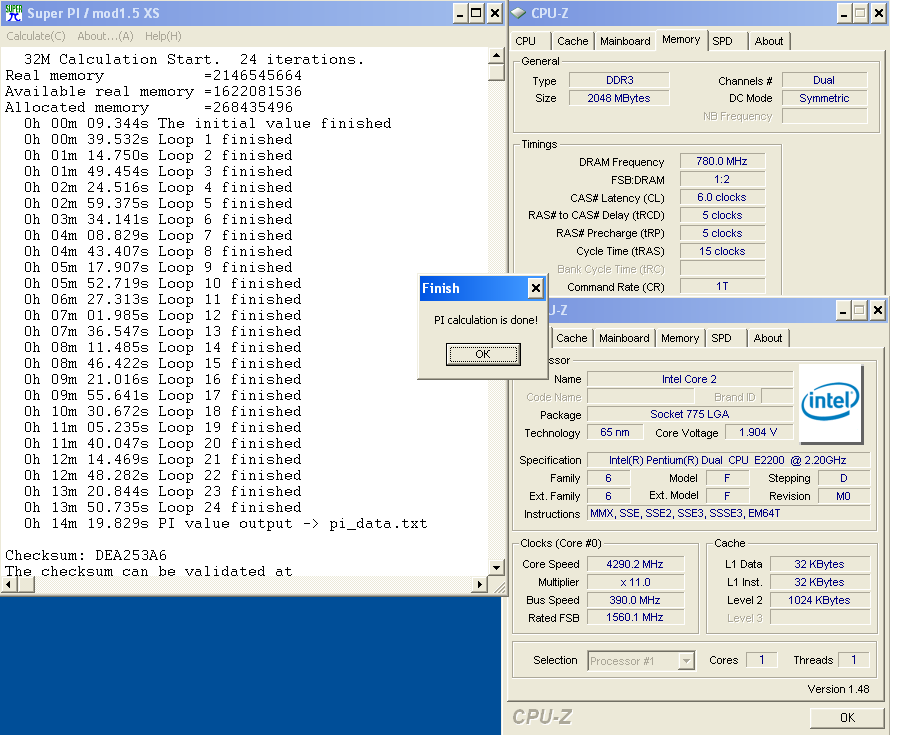The height and width of the screenshot is (735, 897).
Task: Switch to Cache tab in lower CPU-Z window
Action: point(571,338)
